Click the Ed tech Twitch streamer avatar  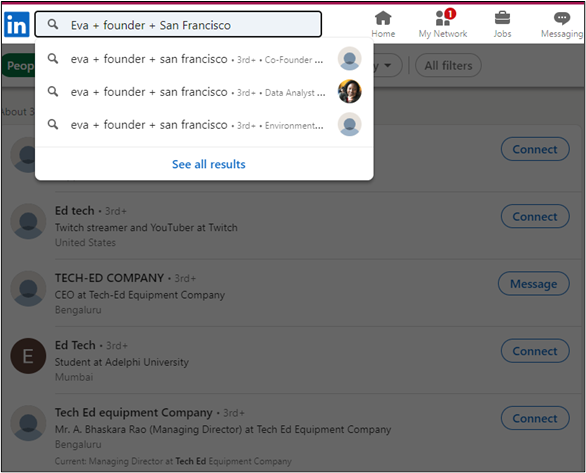click(x=28, y=221)
